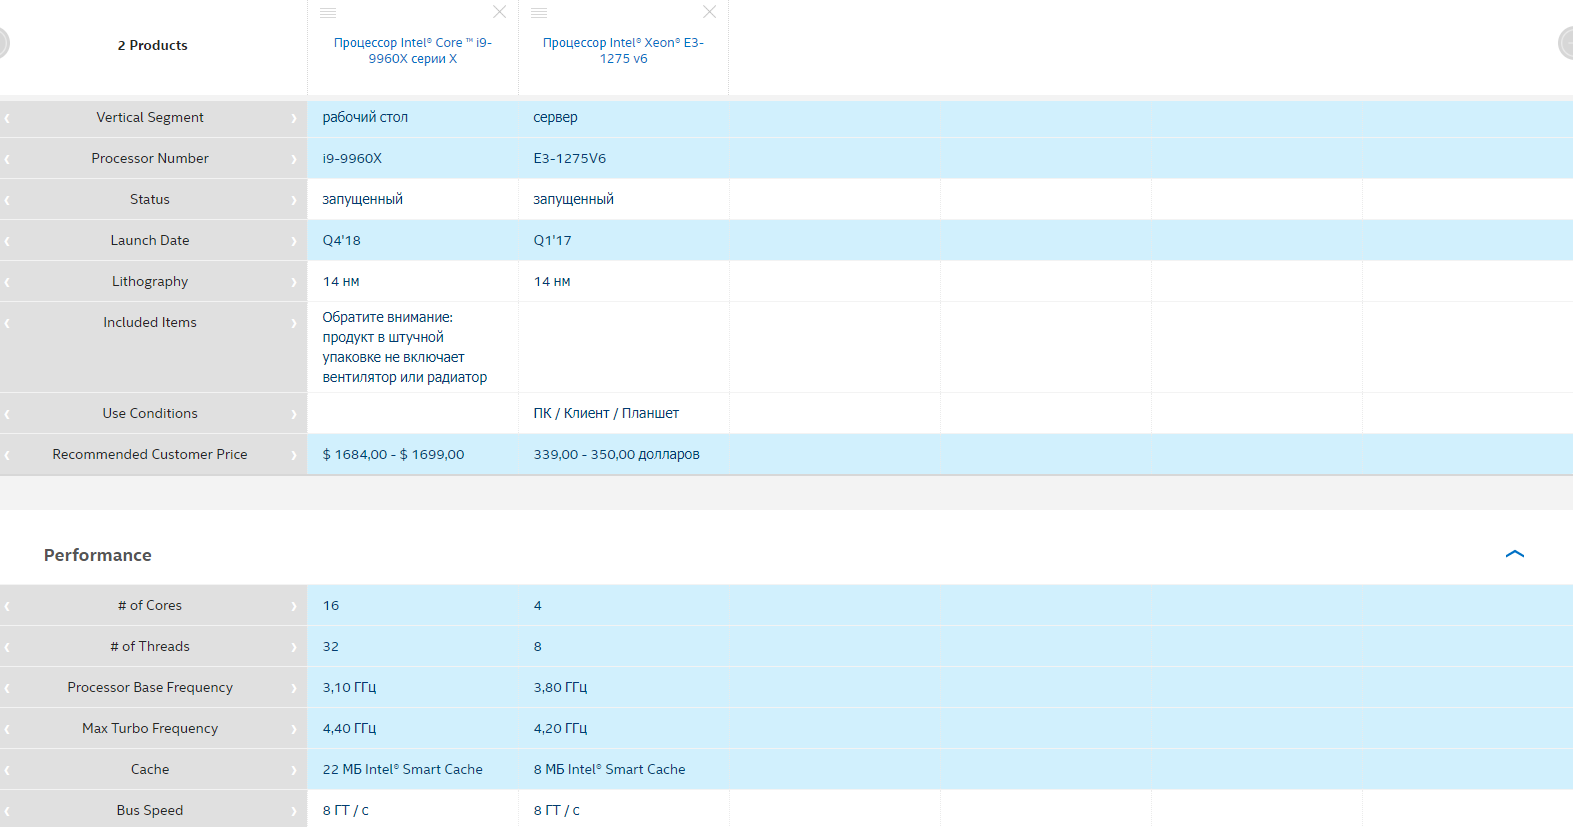Select the Processor Base Frequency row label
Image resolution: width=1573 pixels, height=827 pixels.
pyautogui.click(x=150, y=687)
